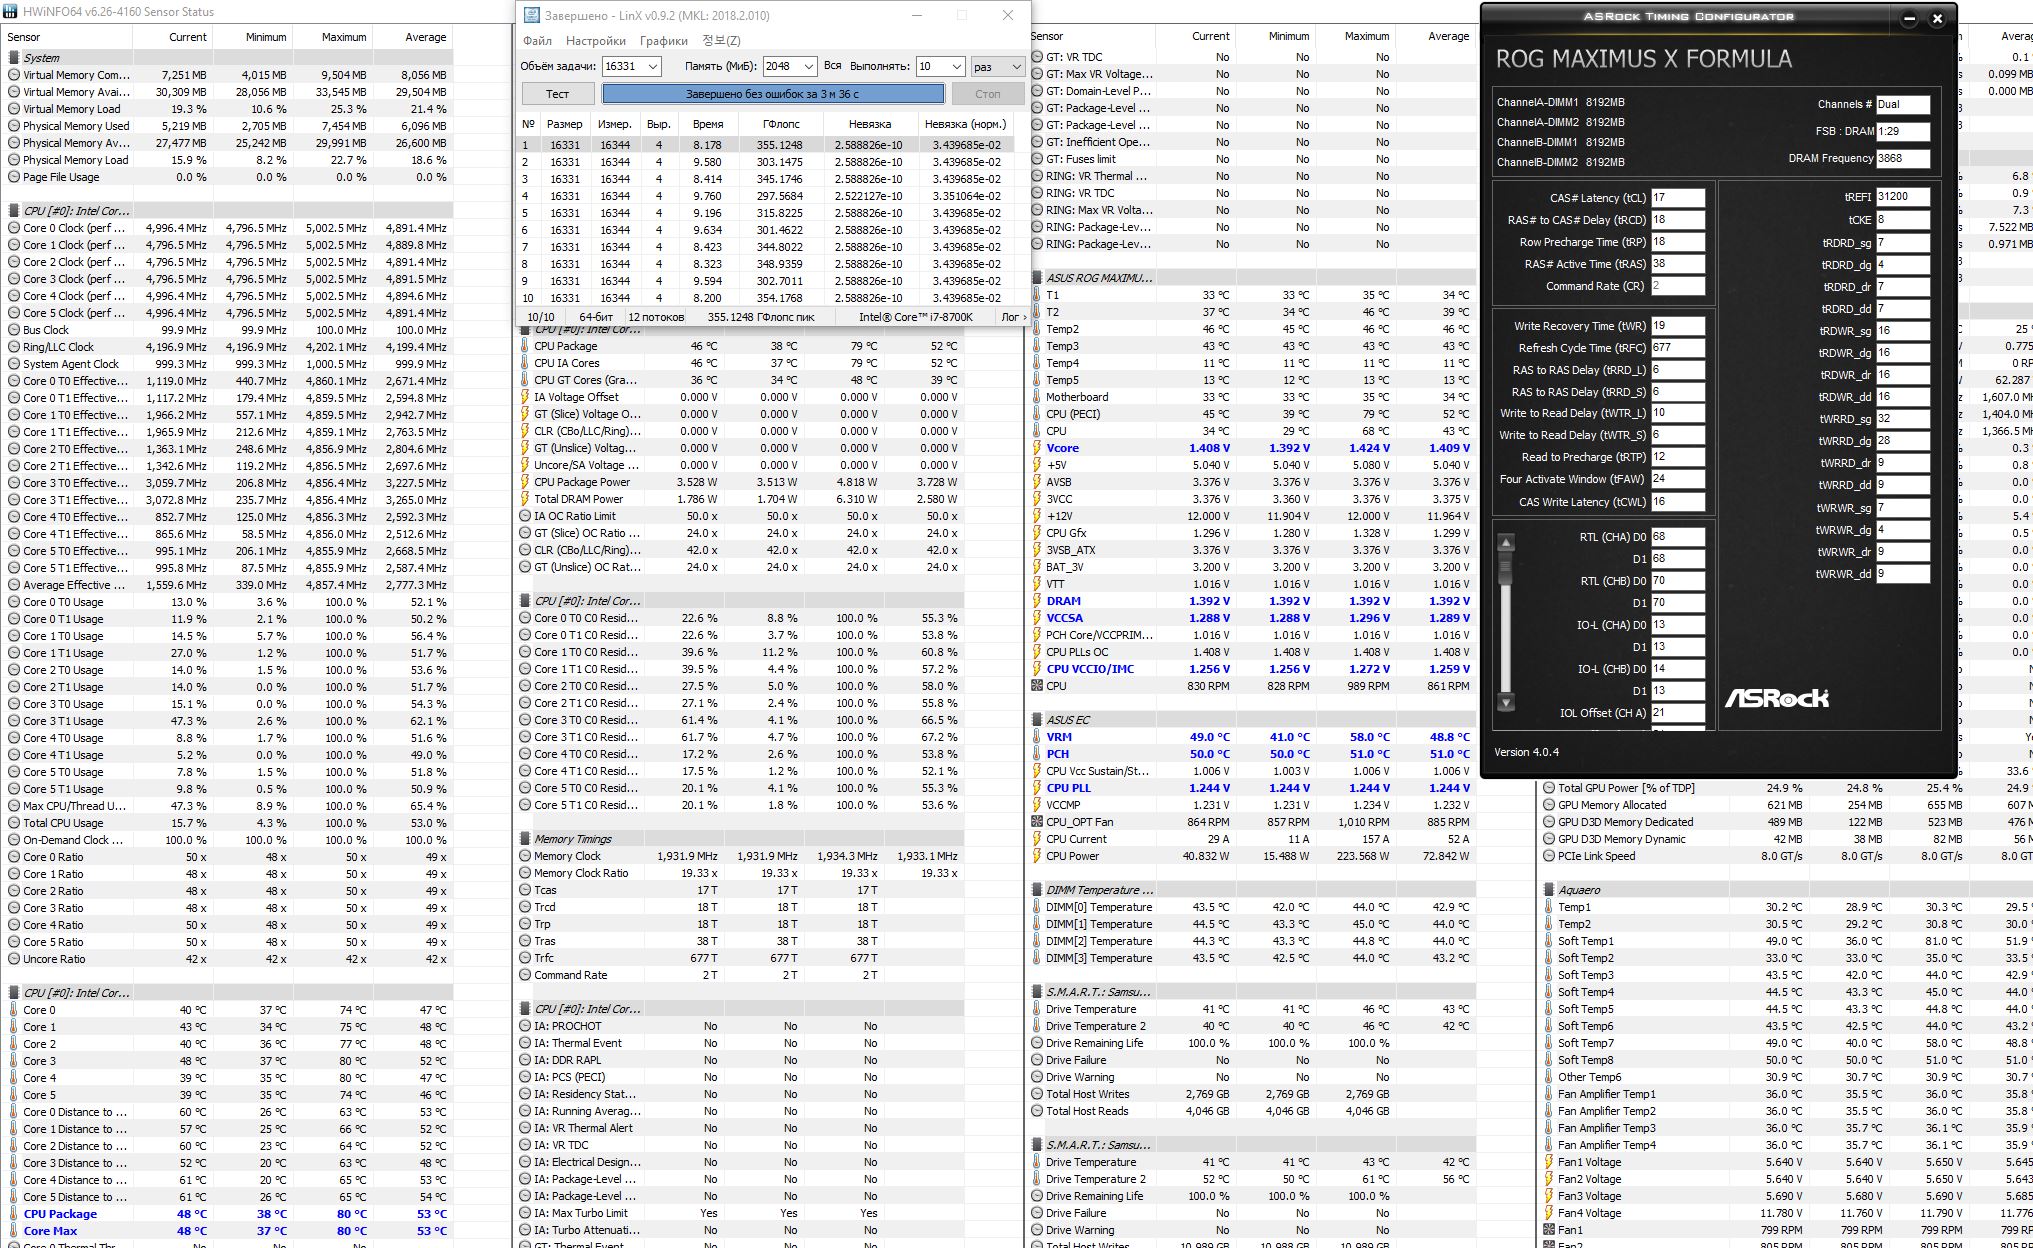This screenshot has width=2033, height=1248.
Task: Click the Лог button in LinX status bar
Action: 1011,317
